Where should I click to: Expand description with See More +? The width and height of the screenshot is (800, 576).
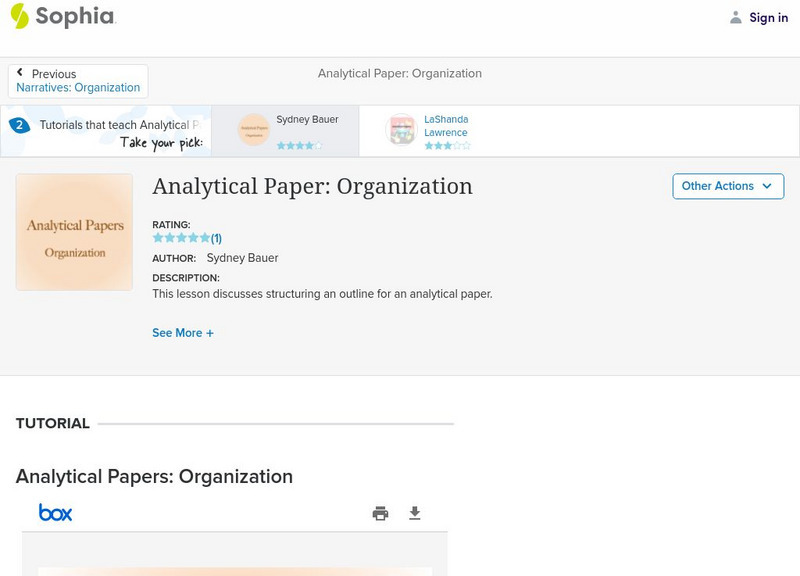click(183, 333)
